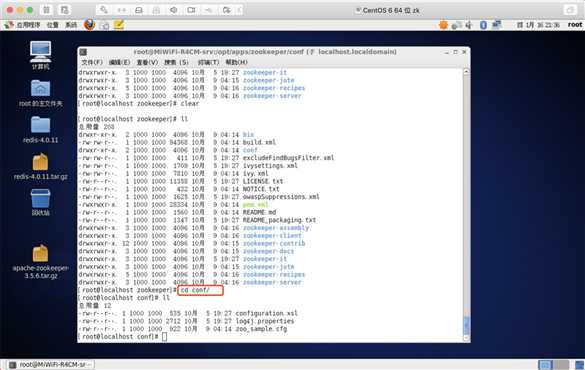
Task: Open terminal Search (搜索) menu
Action: (x=176, y=62)
